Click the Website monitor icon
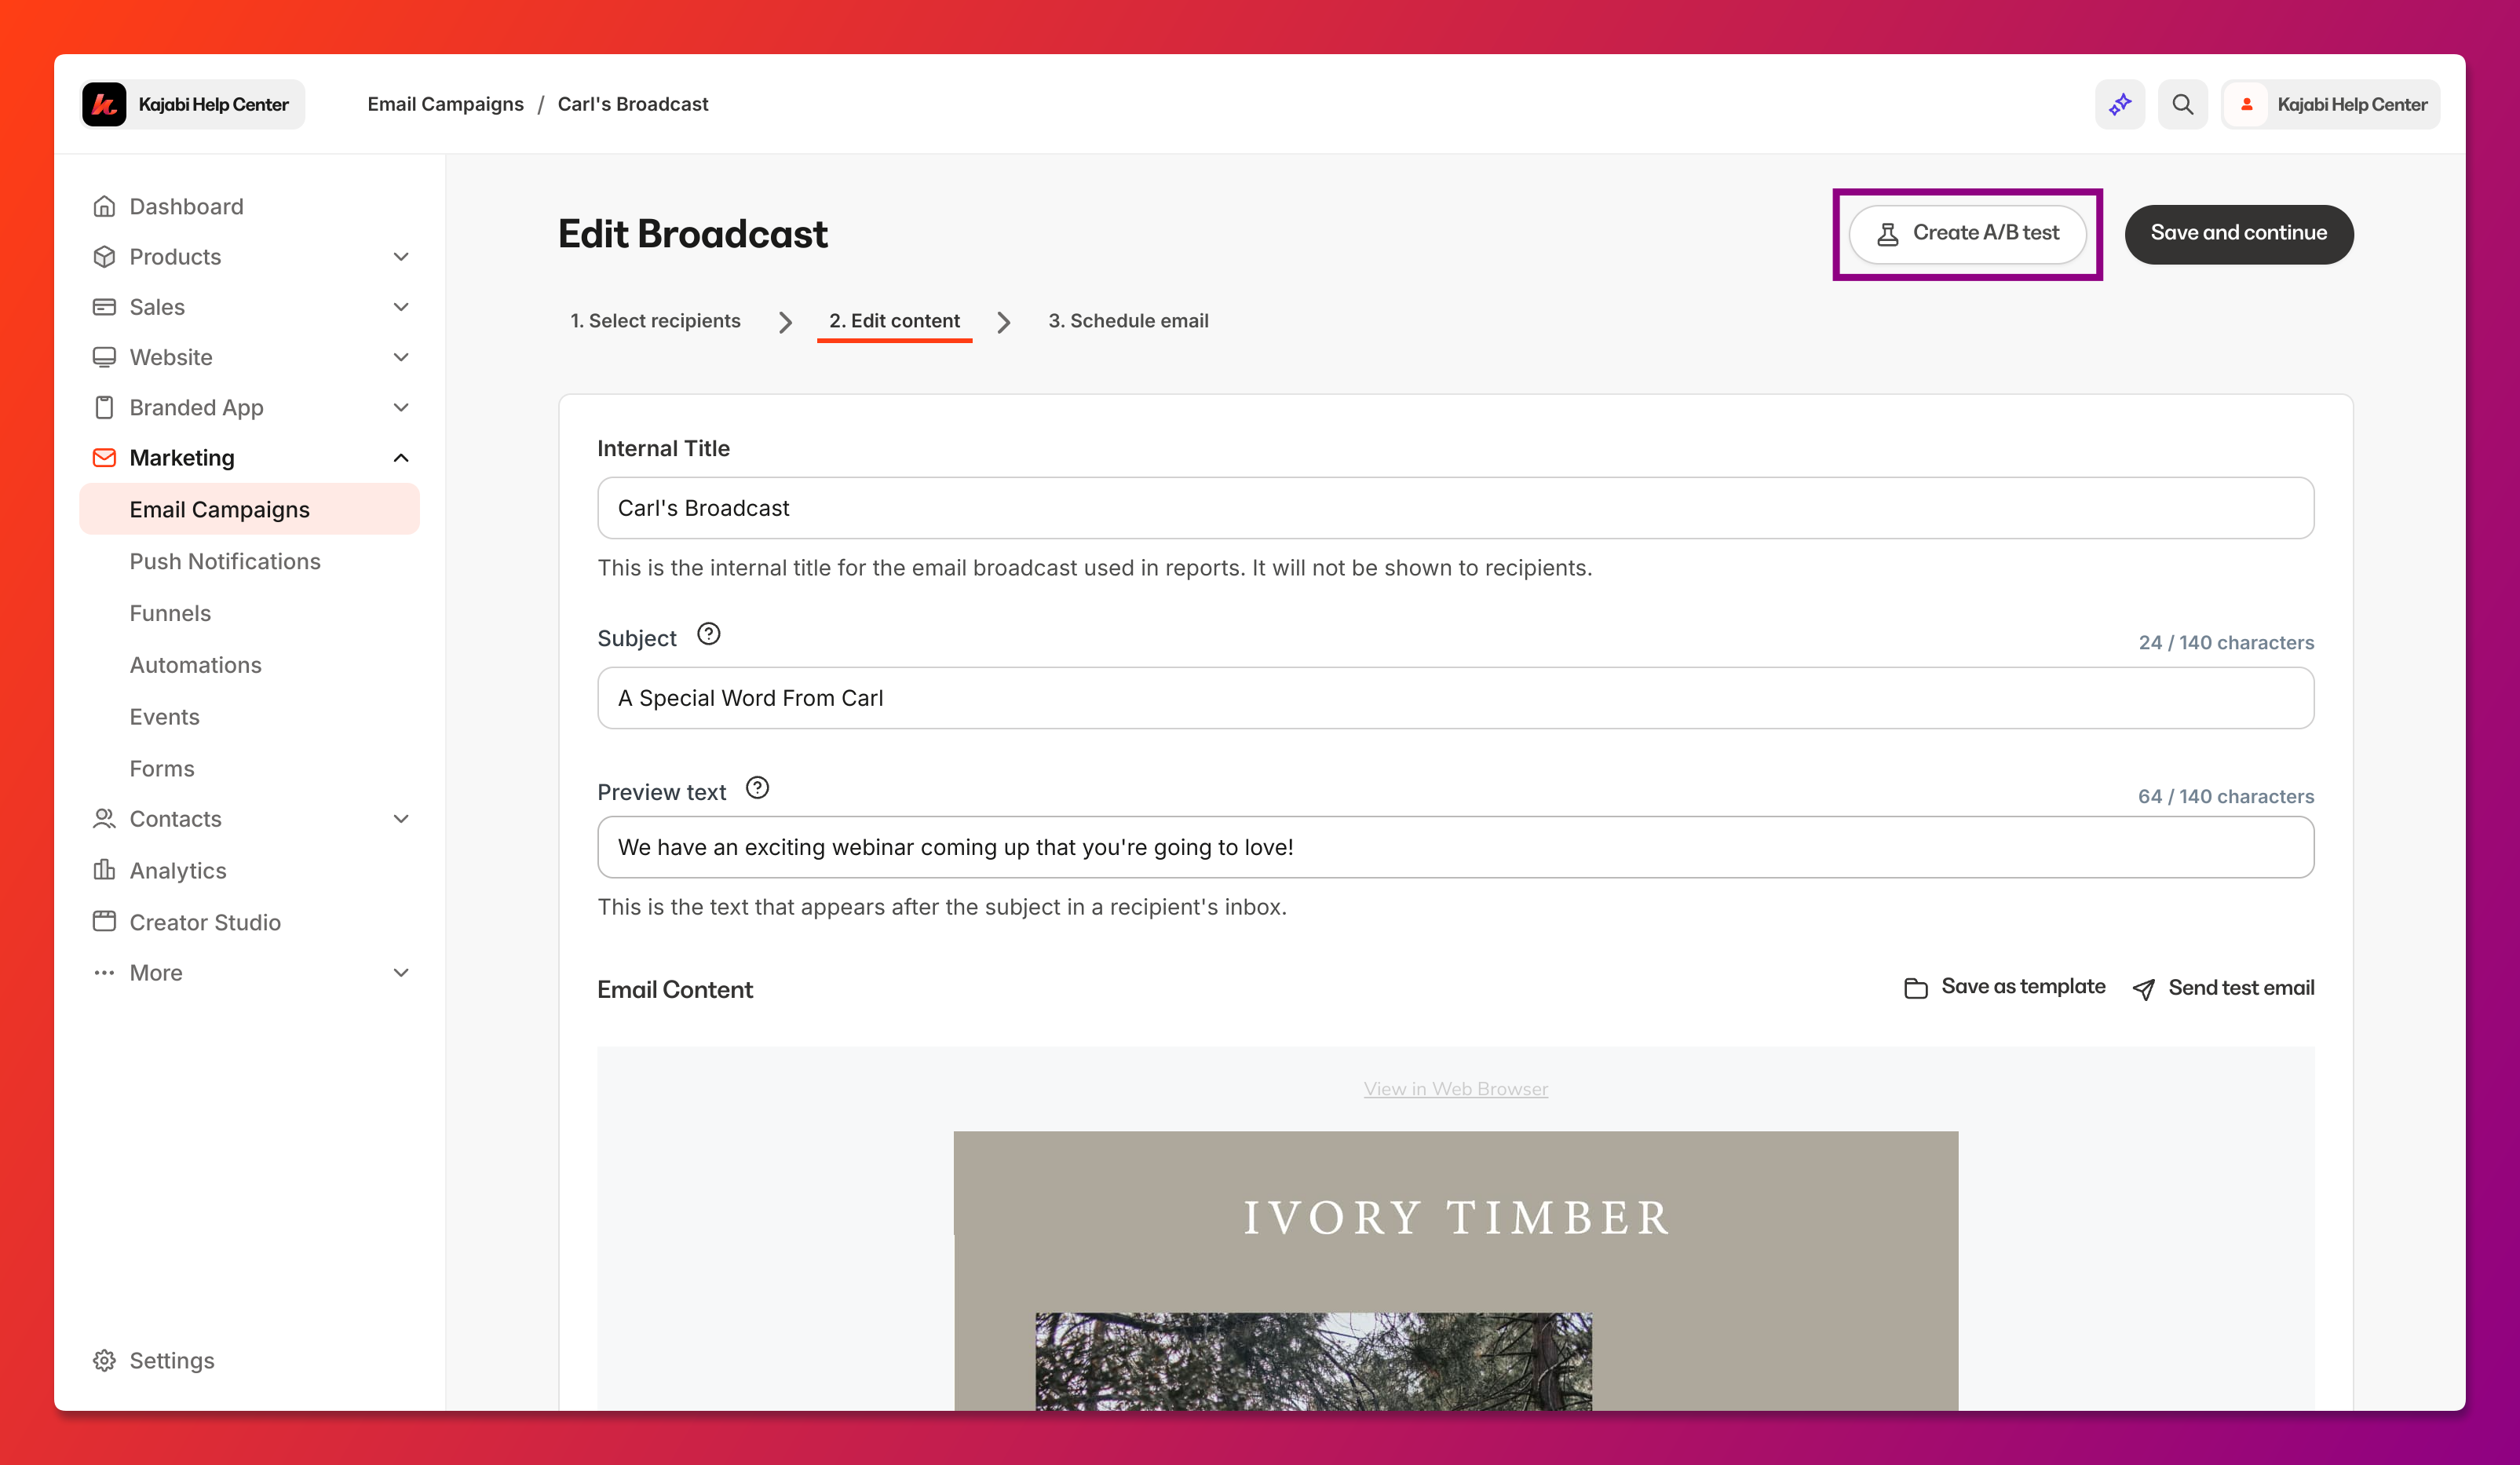The width and height of the screenshot is (2520, 1465). click(x=104, y=357)
